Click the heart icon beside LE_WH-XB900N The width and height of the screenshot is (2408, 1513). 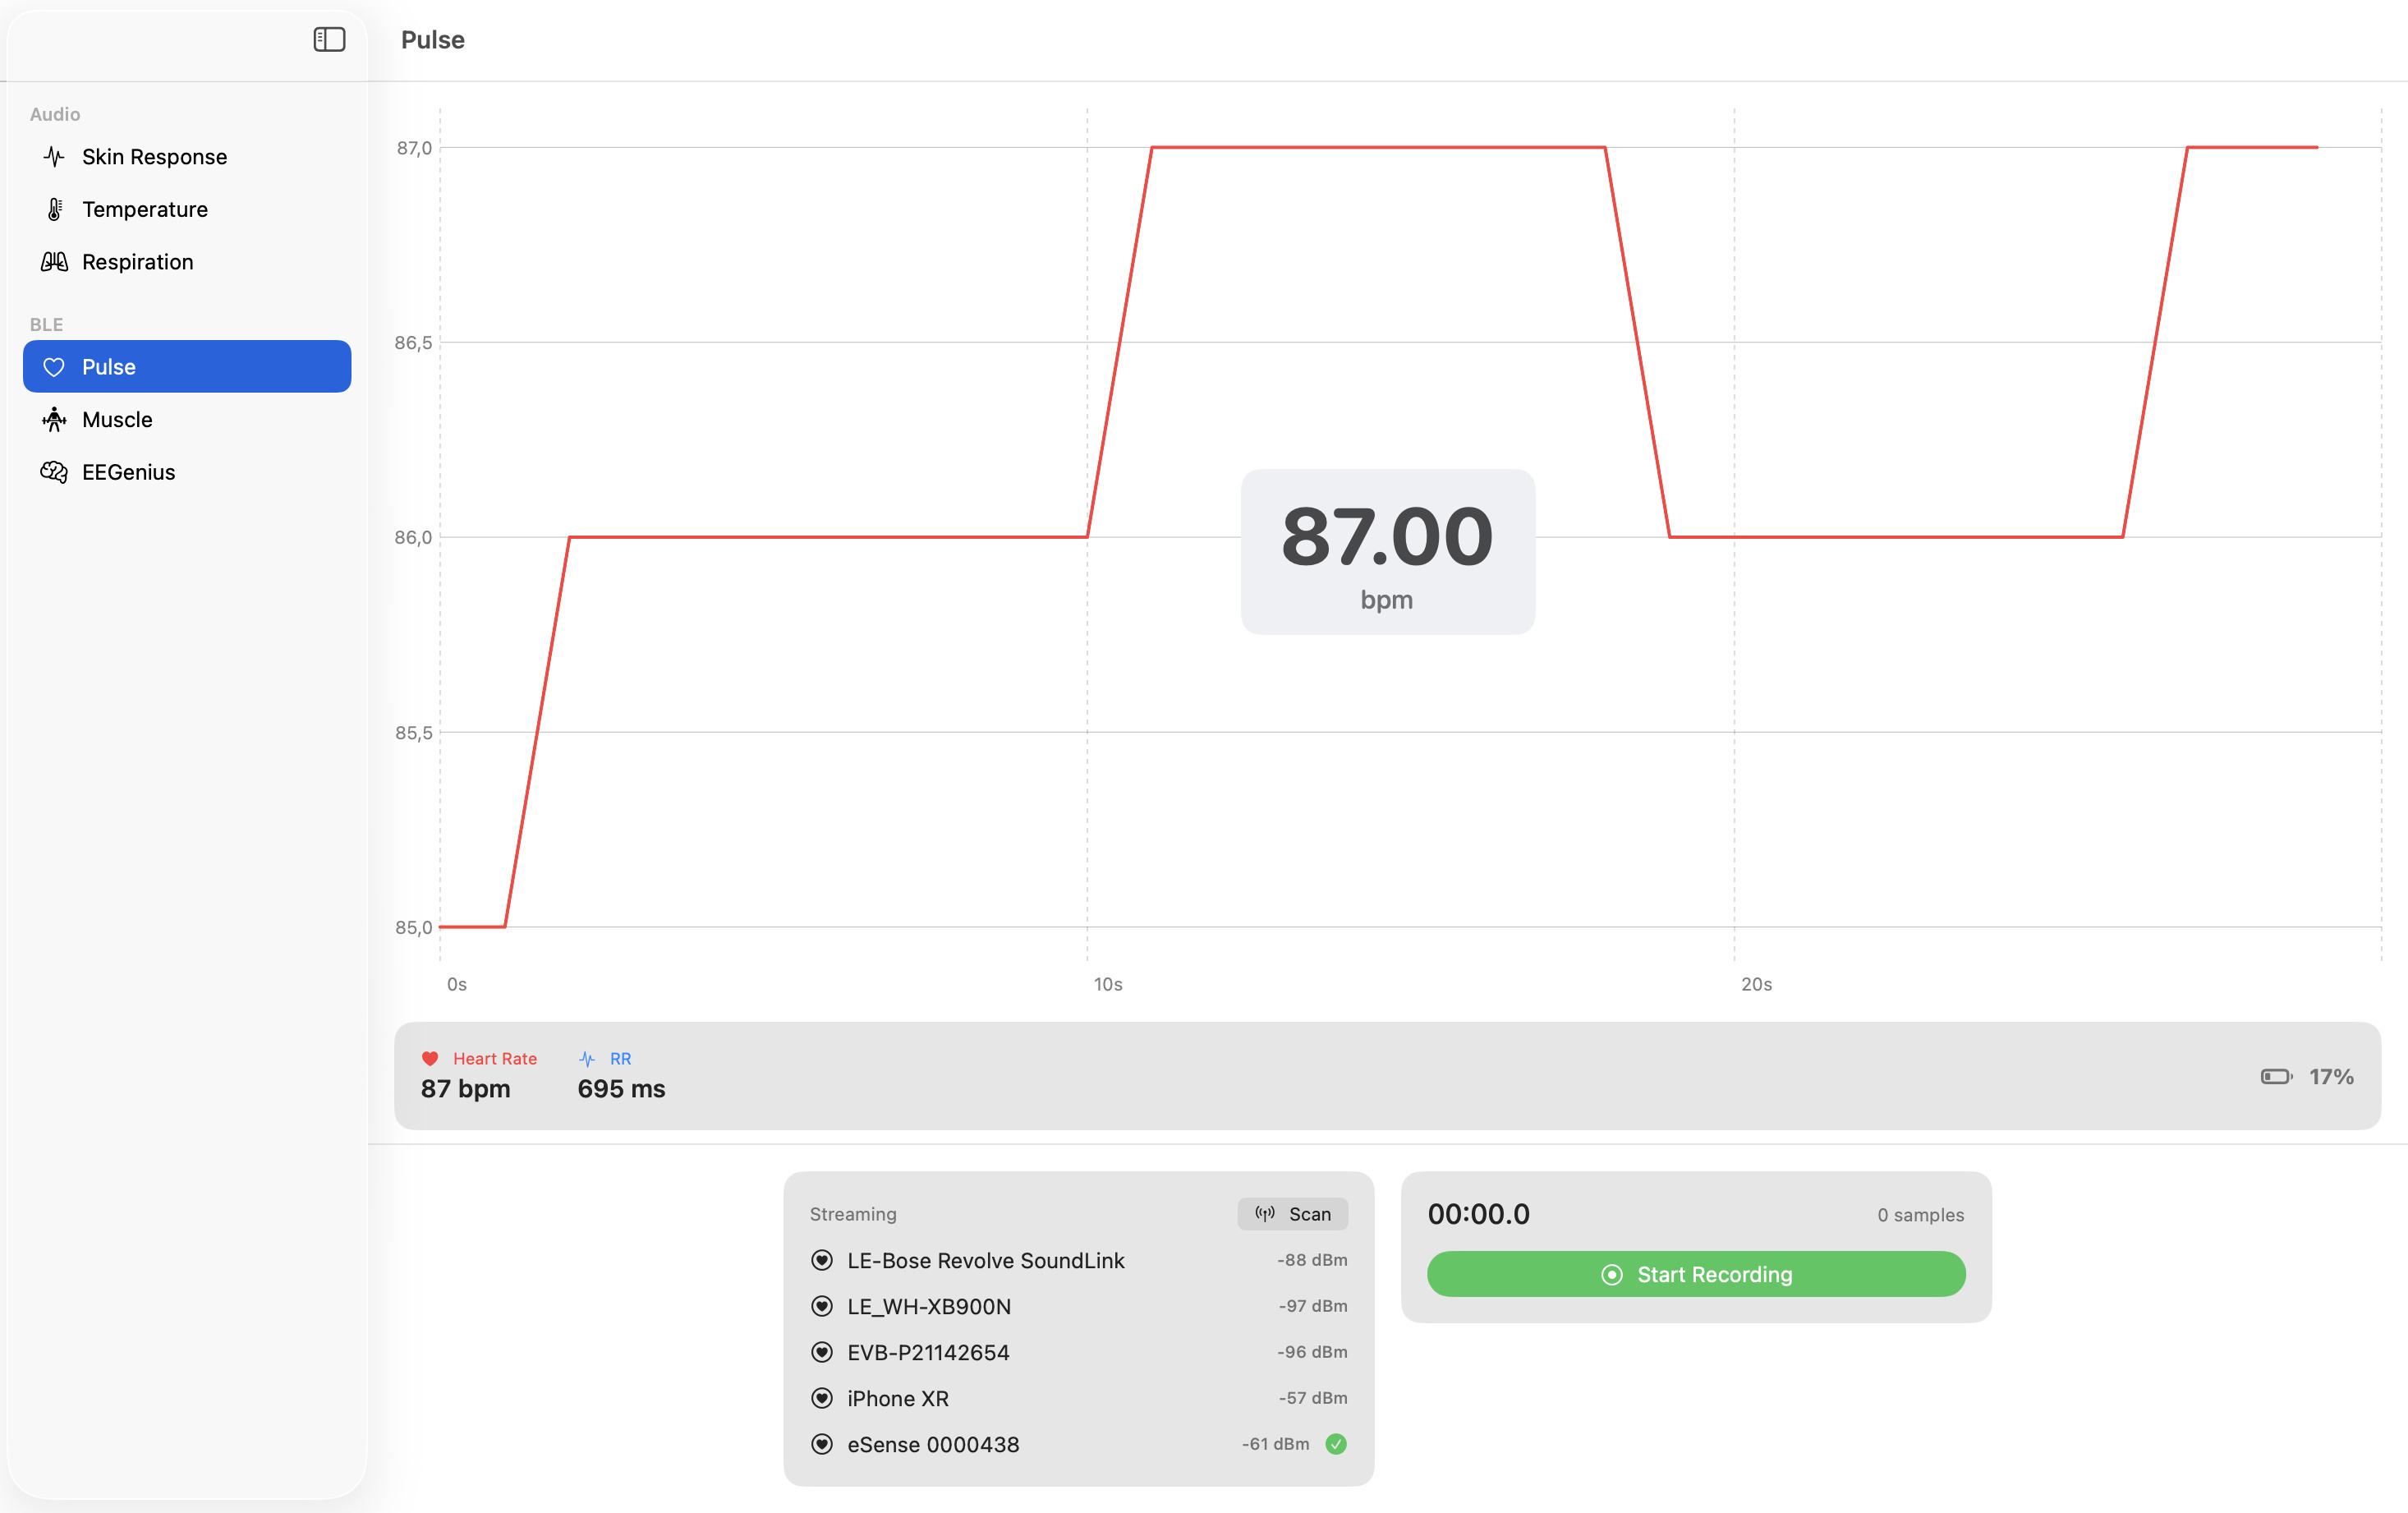click(822, 1306)
